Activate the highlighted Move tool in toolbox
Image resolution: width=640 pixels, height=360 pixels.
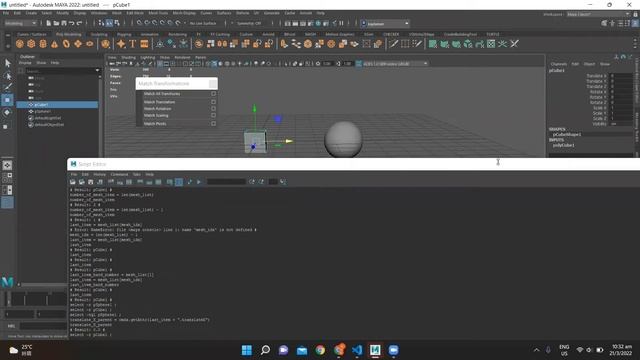[x=7, y=100]
